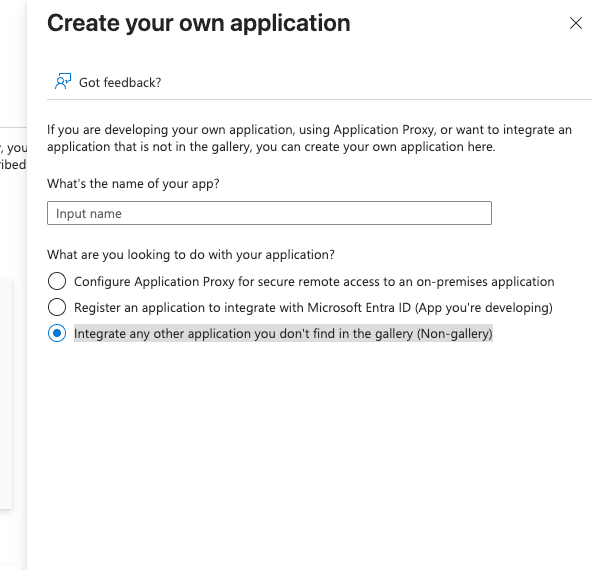Image resolution: width=611 pixels, height=570 pixels.
Task: Click the highlighted Non-gallery option label
Action: pos(283,334)
